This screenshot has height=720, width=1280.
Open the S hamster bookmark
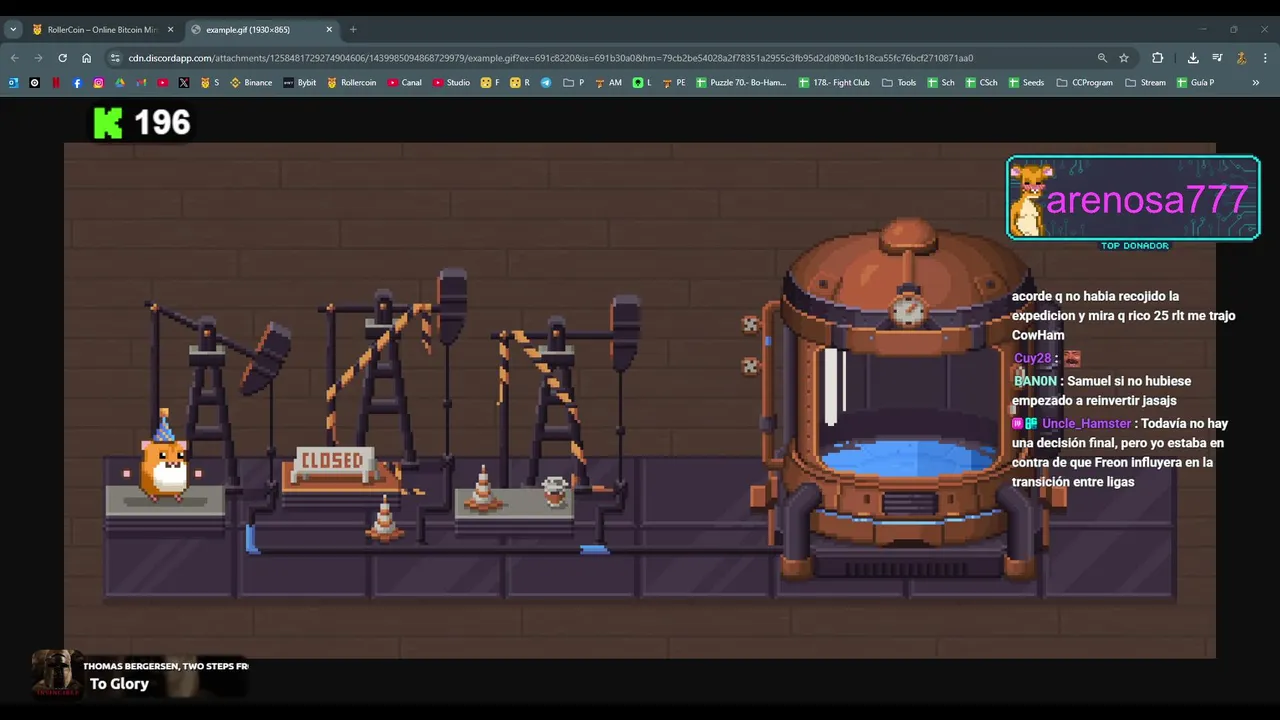(x=210, y=83)
